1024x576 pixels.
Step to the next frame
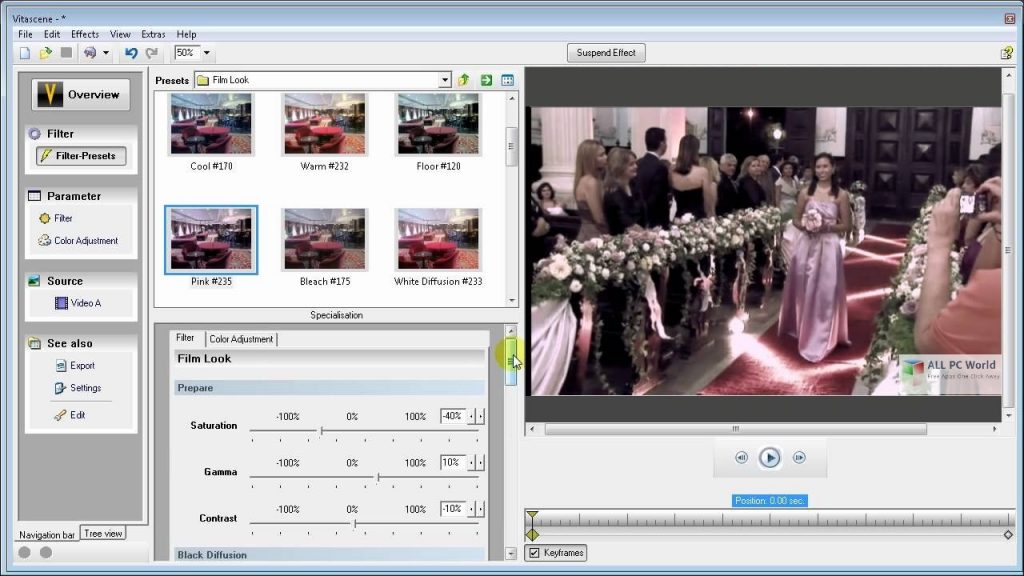point(799,458)
